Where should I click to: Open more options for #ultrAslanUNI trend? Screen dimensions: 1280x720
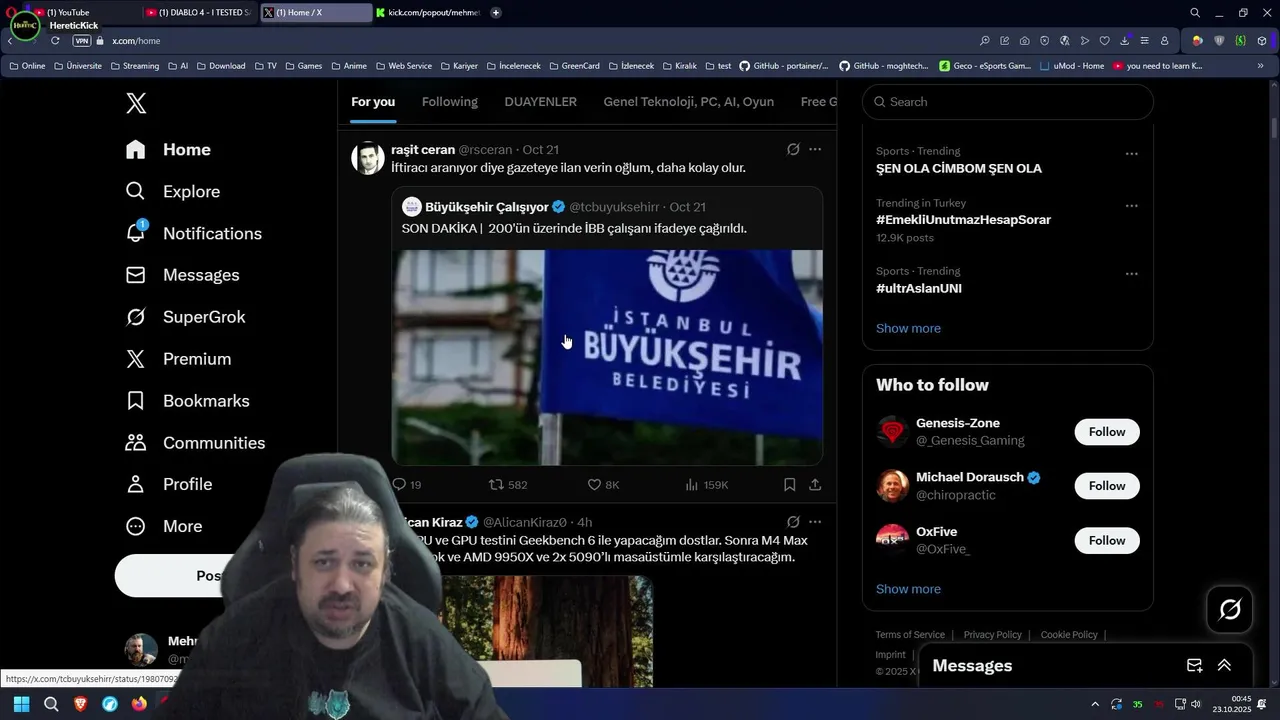(x=1132, y=274)
